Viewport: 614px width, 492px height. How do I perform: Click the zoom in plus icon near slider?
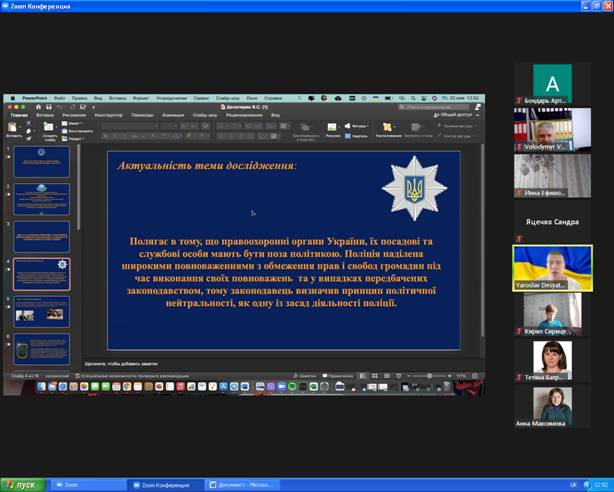450,376
